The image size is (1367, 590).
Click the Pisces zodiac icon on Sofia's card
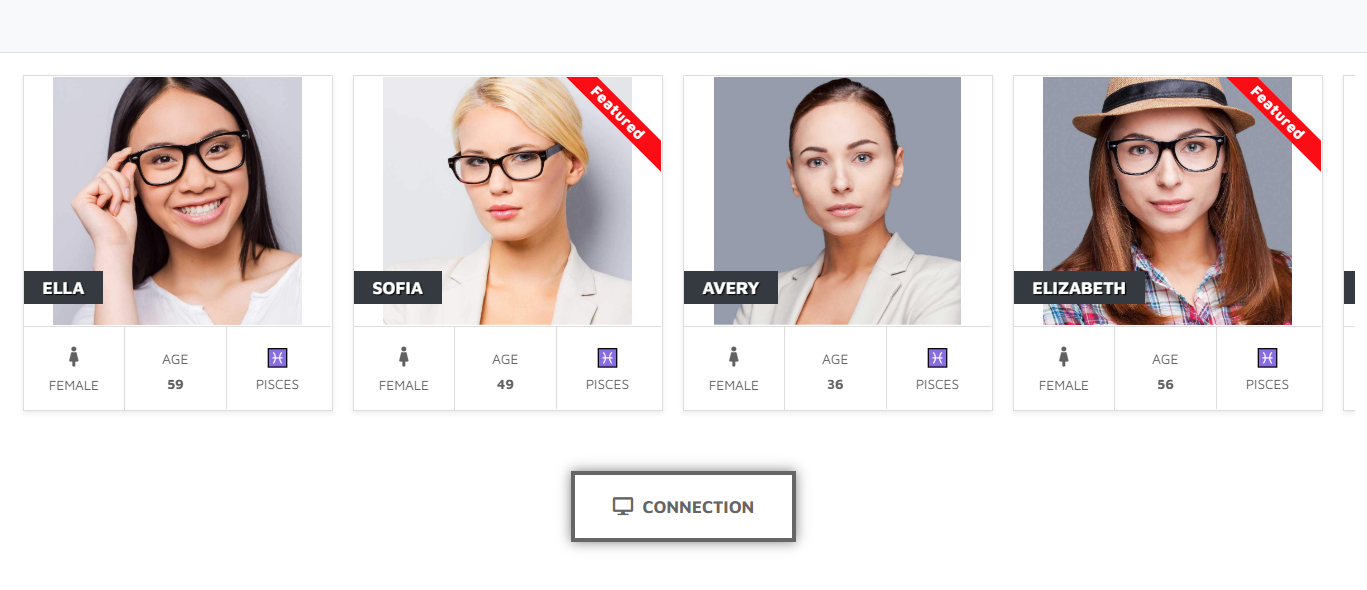pyautogui.click(x=607, y=357)
